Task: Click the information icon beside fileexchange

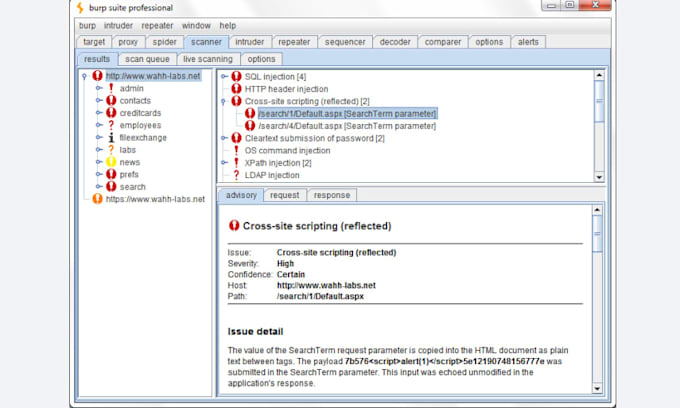Action: tap(111, 137)
